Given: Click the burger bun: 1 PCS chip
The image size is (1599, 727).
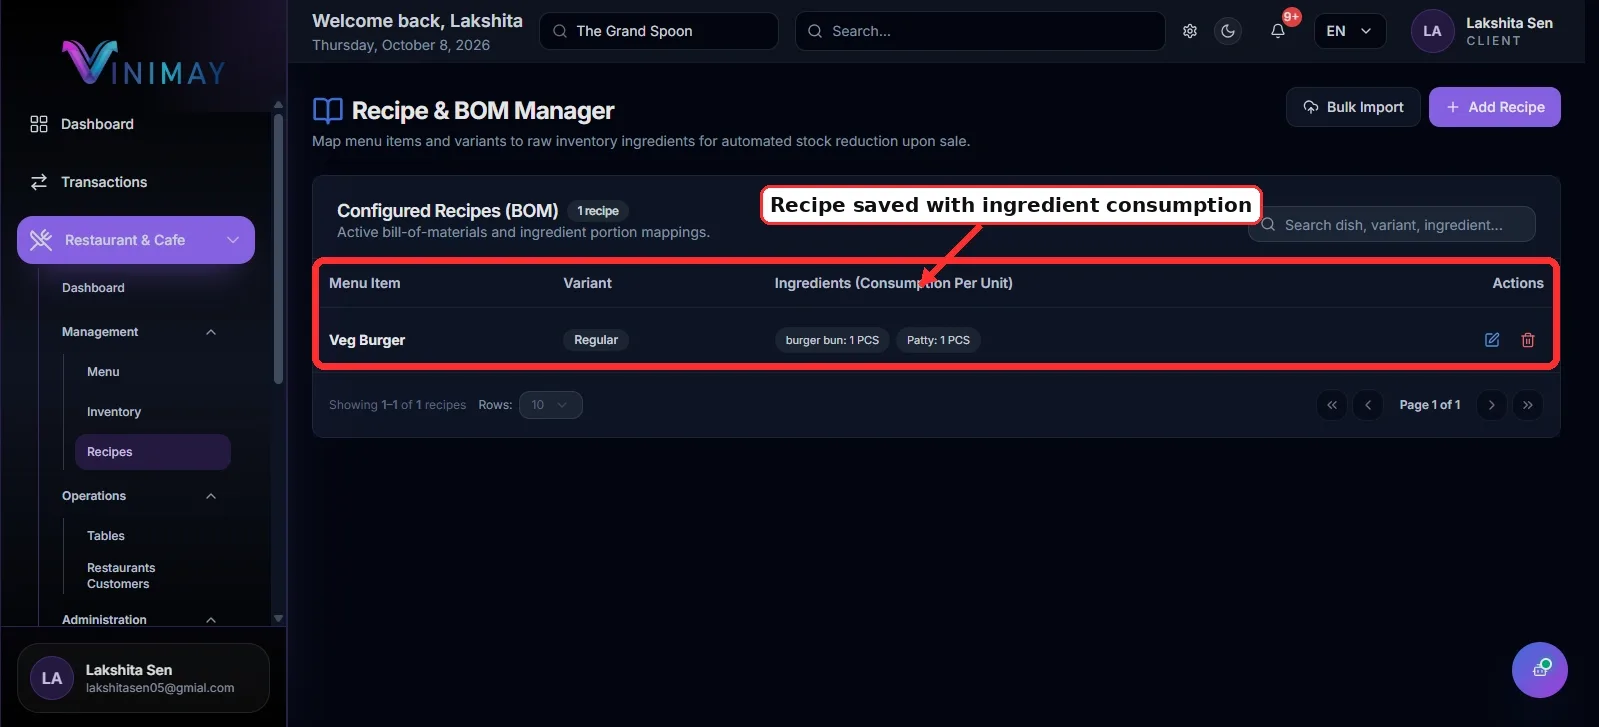Looking at the screenshot, I should (832, 340).
